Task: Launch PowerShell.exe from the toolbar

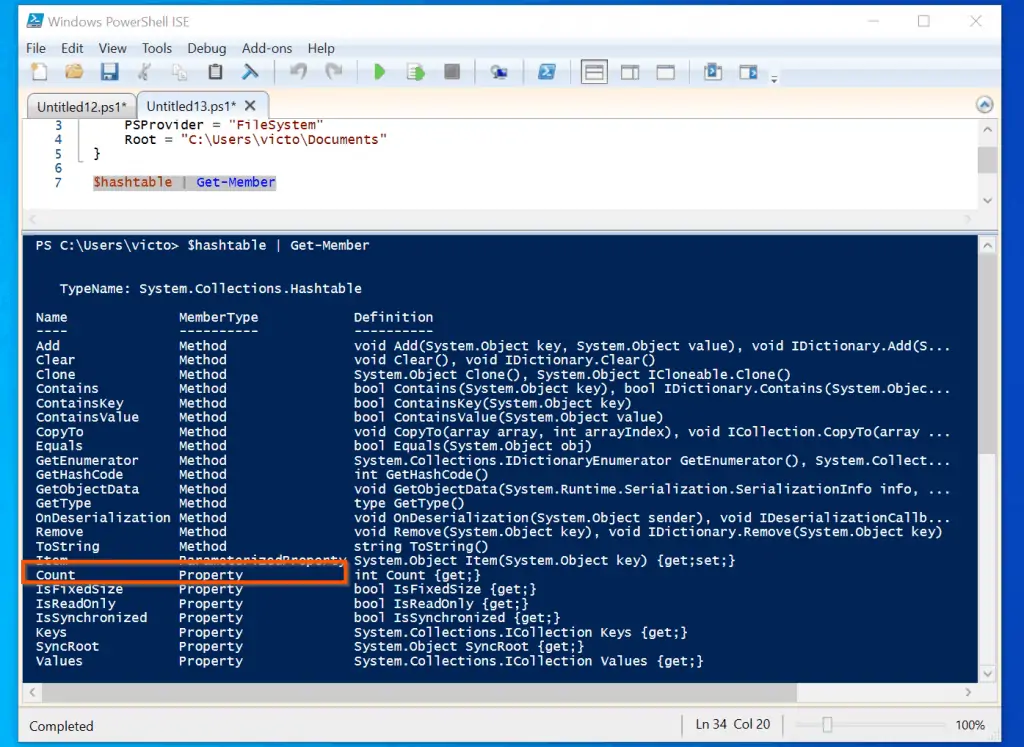Action: 547,71
